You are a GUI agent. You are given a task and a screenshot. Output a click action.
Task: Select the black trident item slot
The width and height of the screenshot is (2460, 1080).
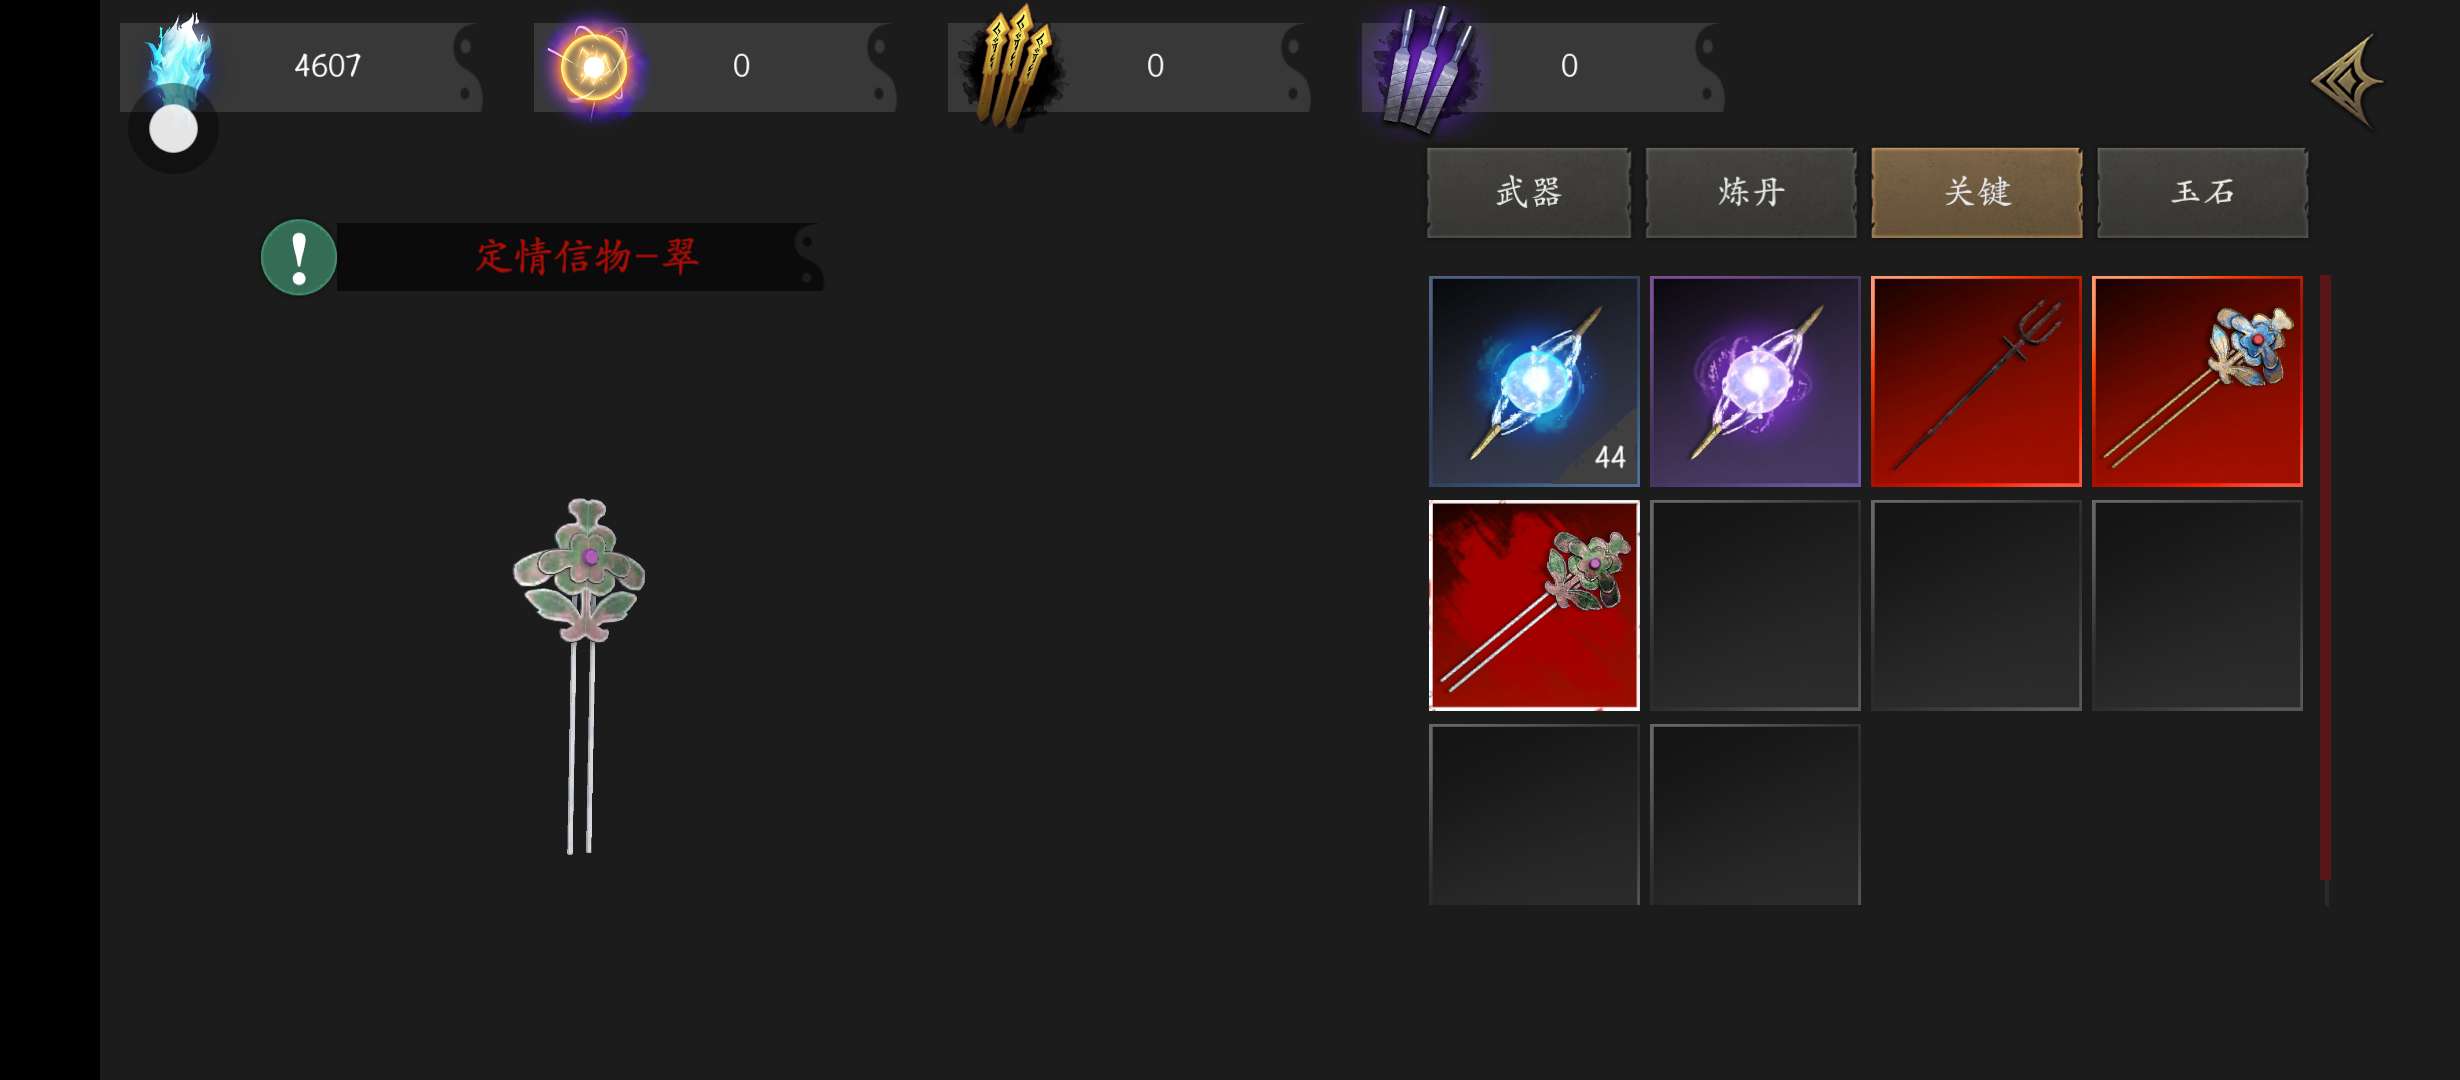click(1976, 381)
